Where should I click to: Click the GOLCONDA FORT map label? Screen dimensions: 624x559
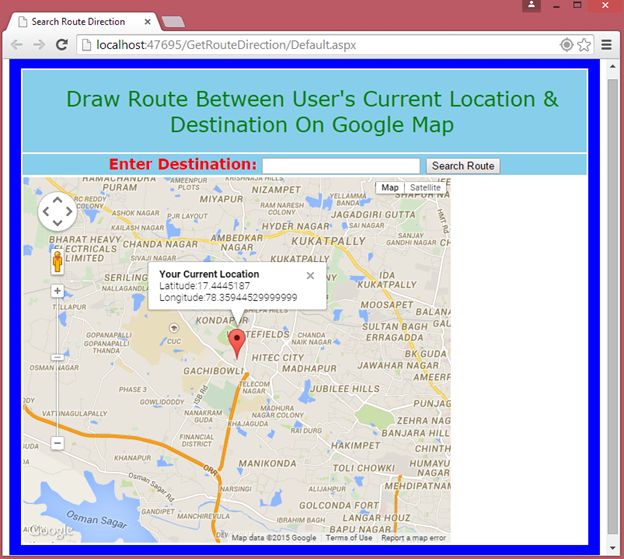339,505
